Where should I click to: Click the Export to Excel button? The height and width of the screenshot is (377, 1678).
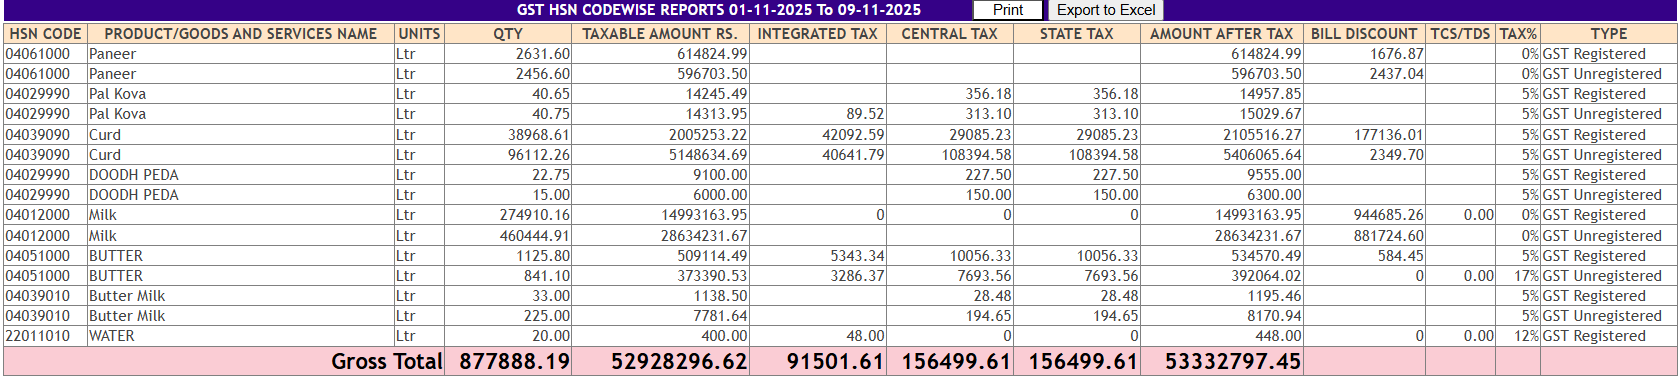coord(1106,10)
